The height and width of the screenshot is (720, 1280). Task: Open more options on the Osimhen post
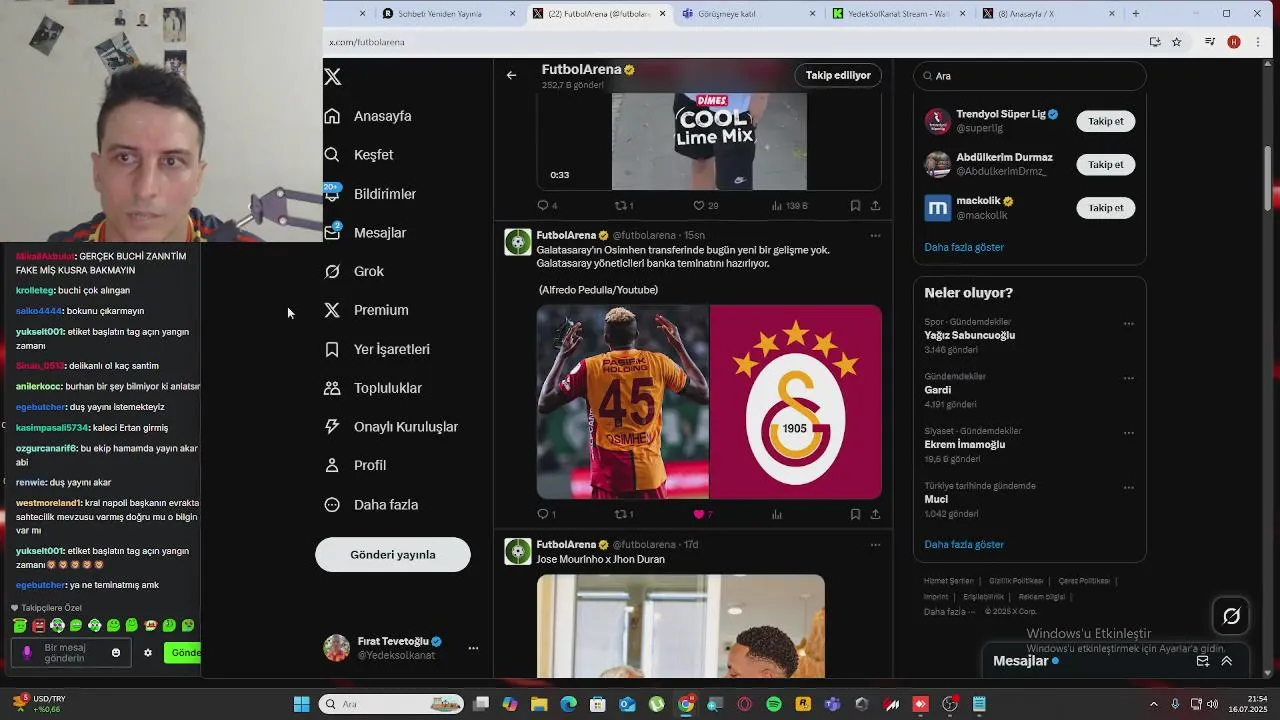click(x=875, y=236)
